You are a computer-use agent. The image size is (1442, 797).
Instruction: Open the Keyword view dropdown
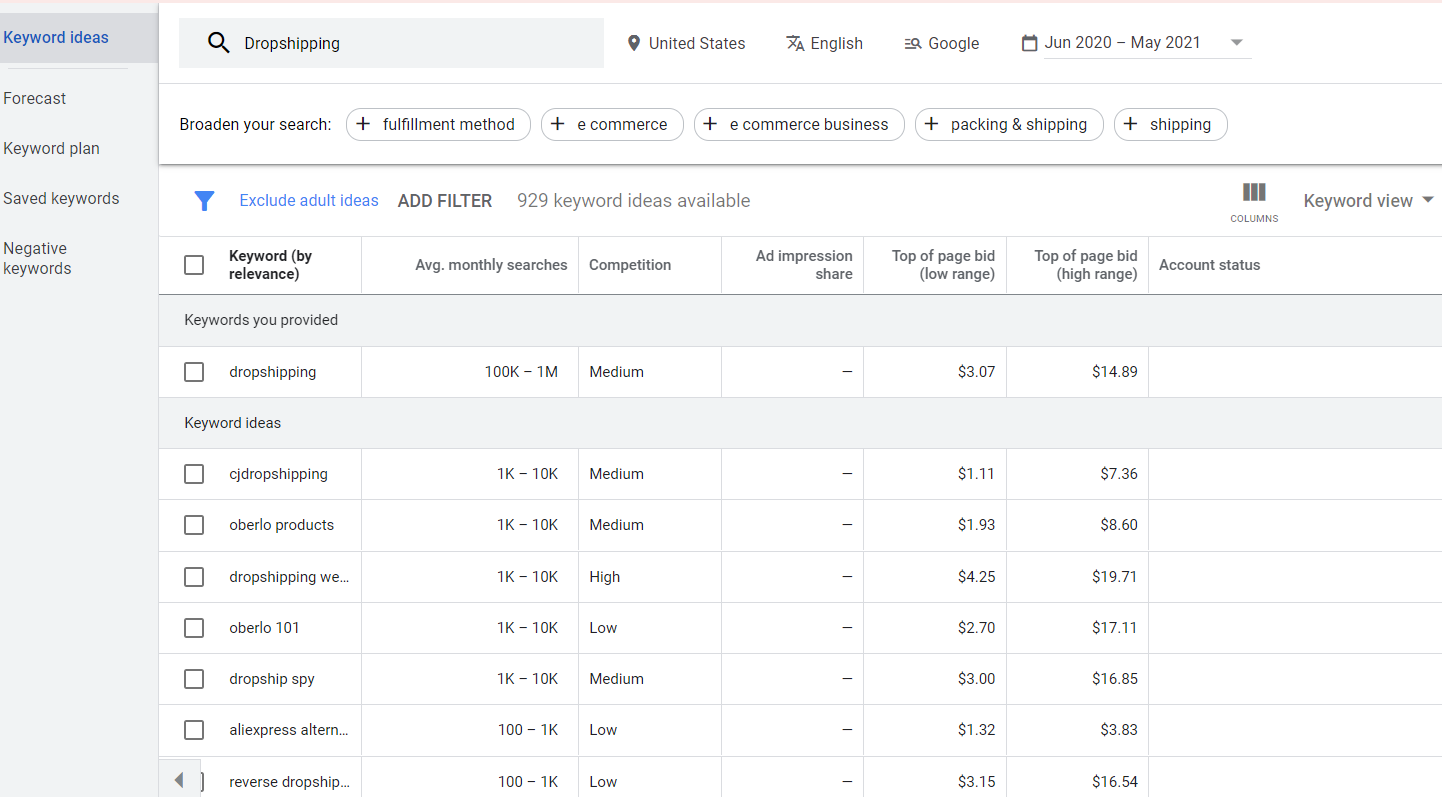(x=1368, y=201)
